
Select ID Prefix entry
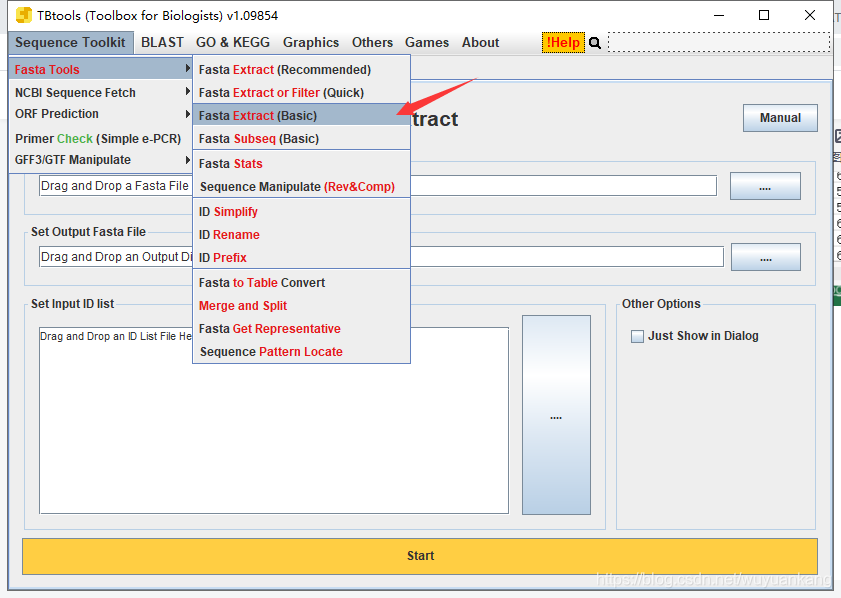301,257
